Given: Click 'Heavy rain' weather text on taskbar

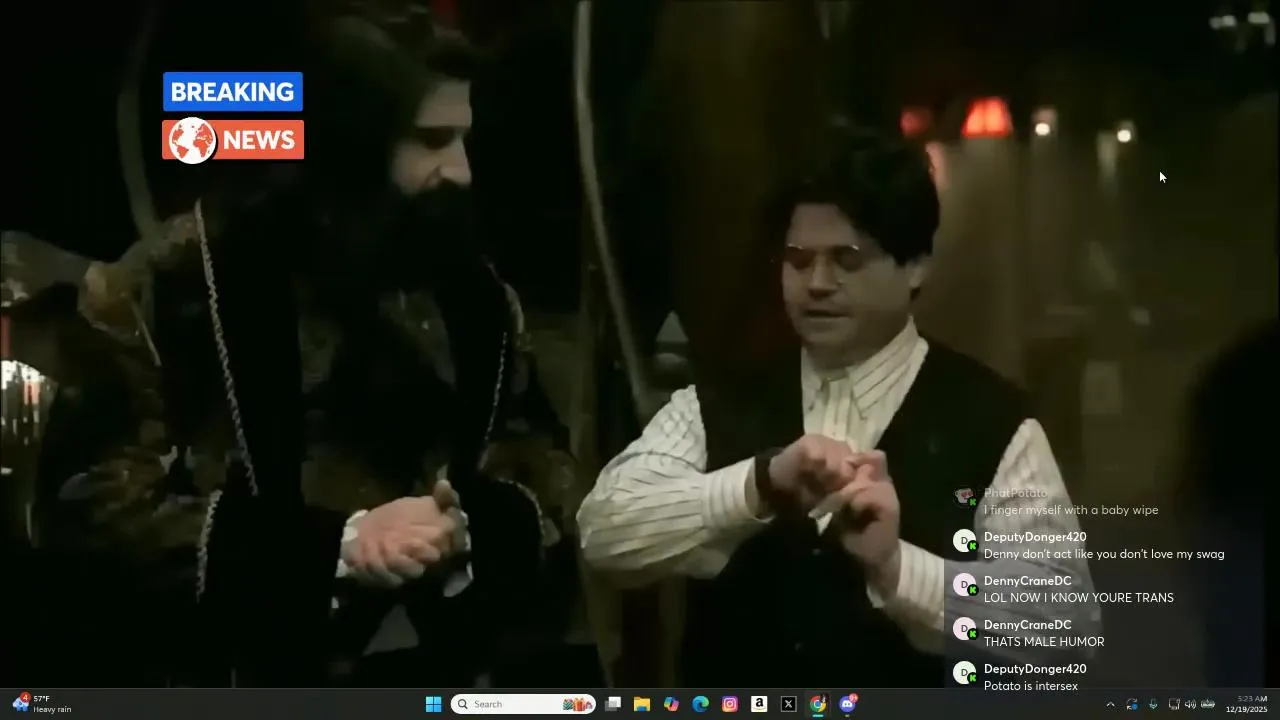Looking at the screenshot, I should 52,710.
